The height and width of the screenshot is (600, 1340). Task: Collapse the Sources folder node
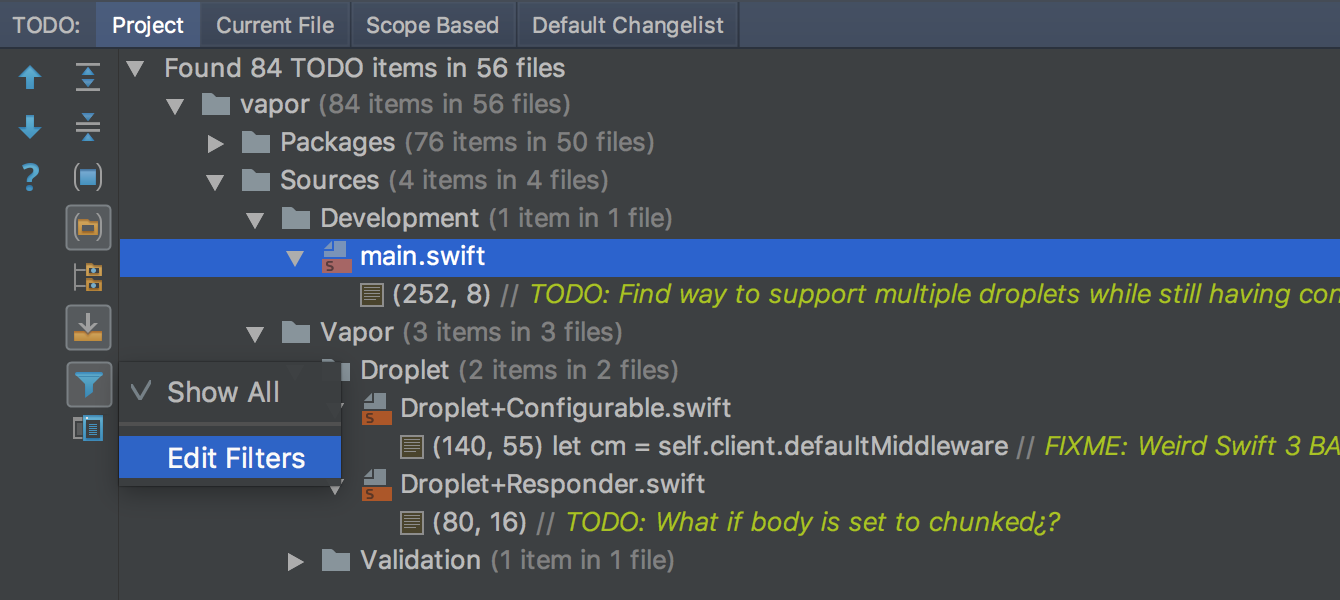click(x=215, y=181)
